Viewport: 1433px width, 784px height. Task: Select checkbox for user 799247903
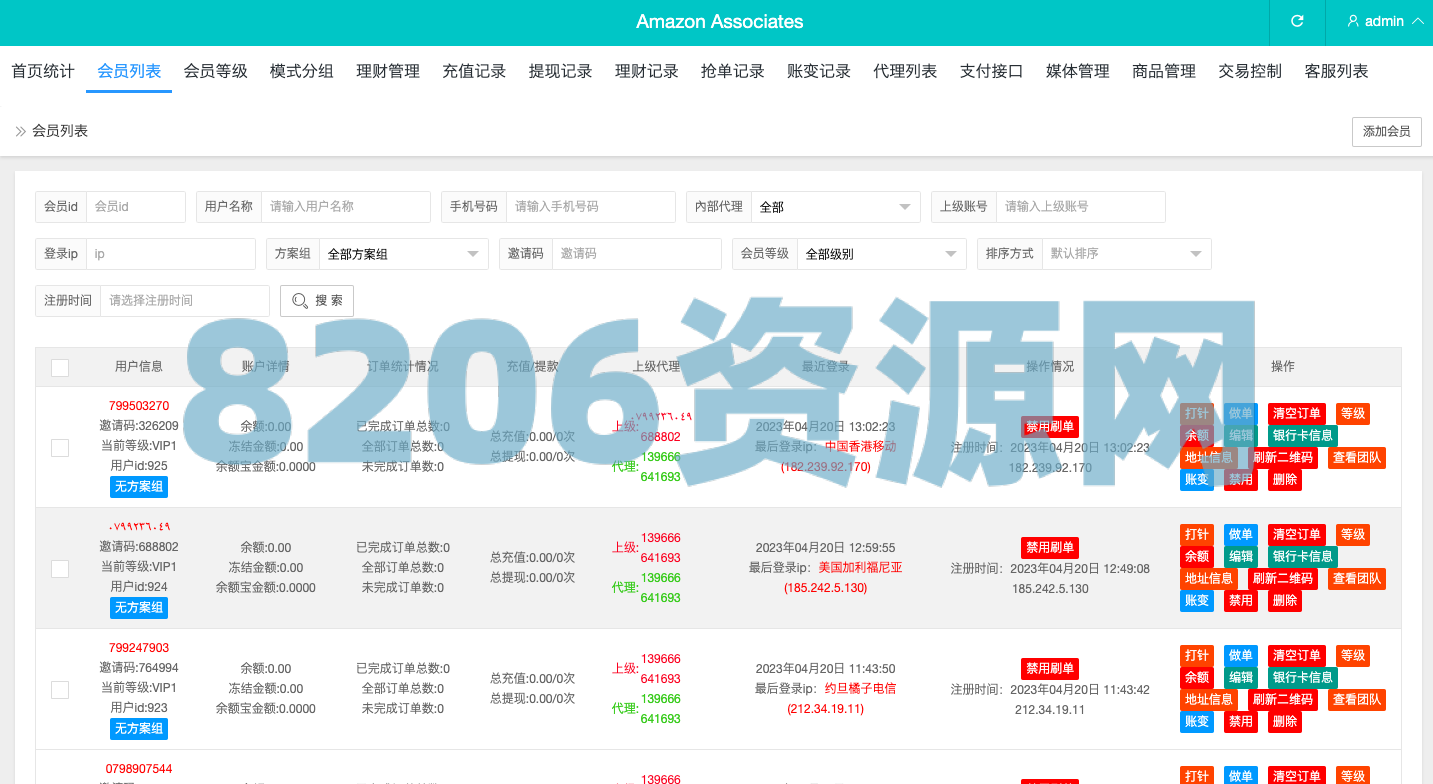point(60,689)
